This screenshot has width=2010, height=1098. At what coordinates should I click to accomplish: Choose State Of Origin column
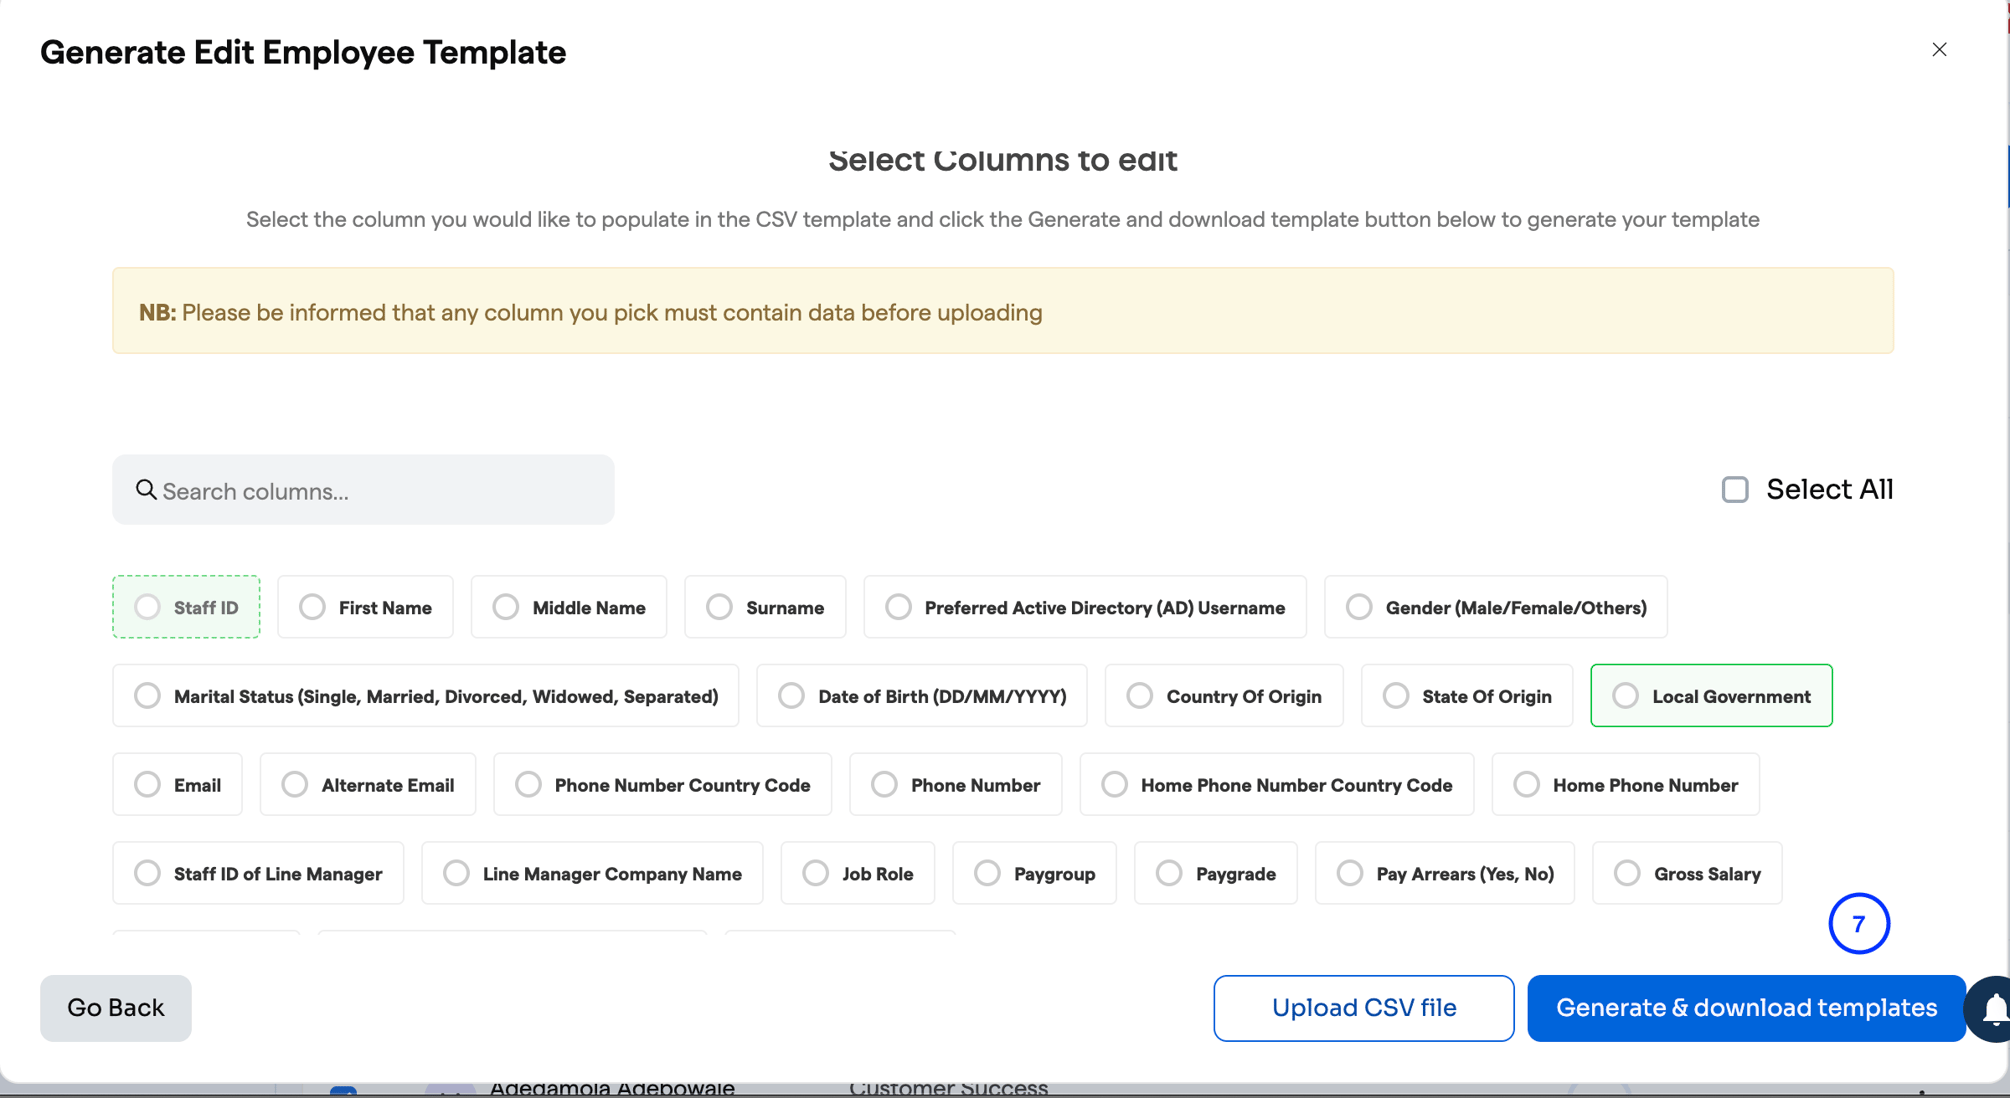click(x=1467, y=696)
